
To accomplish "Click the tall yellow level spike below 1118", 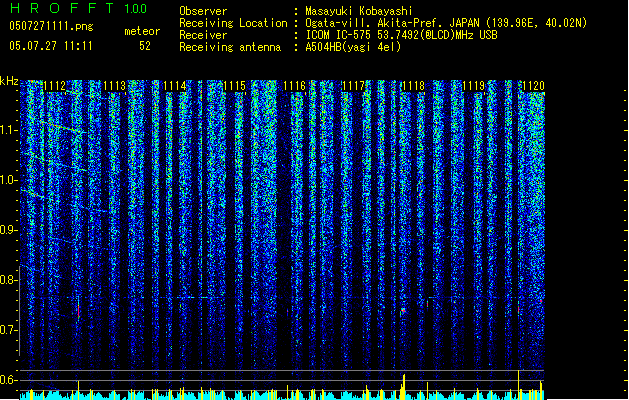I will 404,387.
